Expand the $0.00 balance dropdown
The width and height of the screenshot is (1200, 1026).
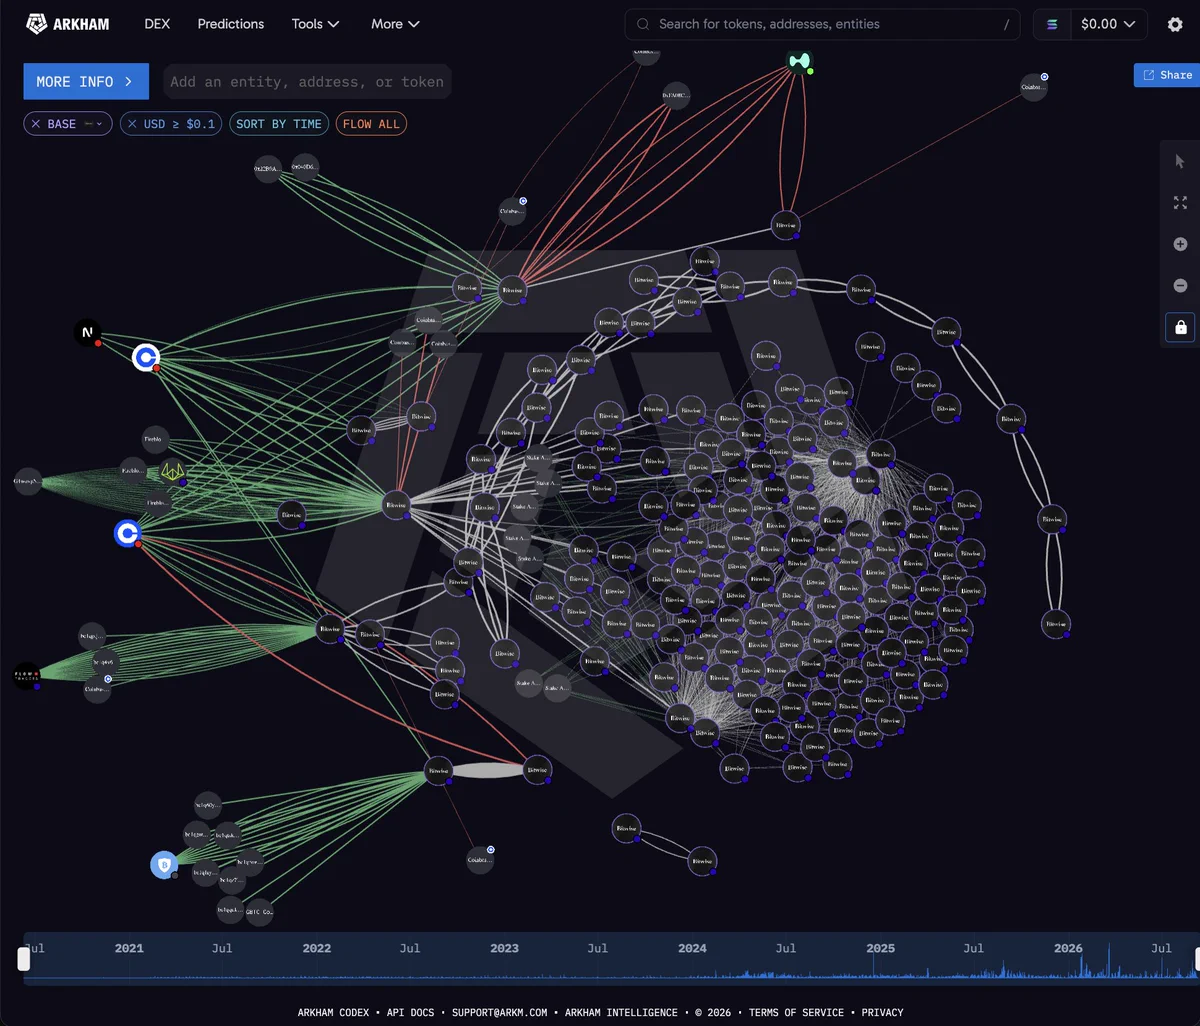pyautogui.click(x=1108, y=24)
